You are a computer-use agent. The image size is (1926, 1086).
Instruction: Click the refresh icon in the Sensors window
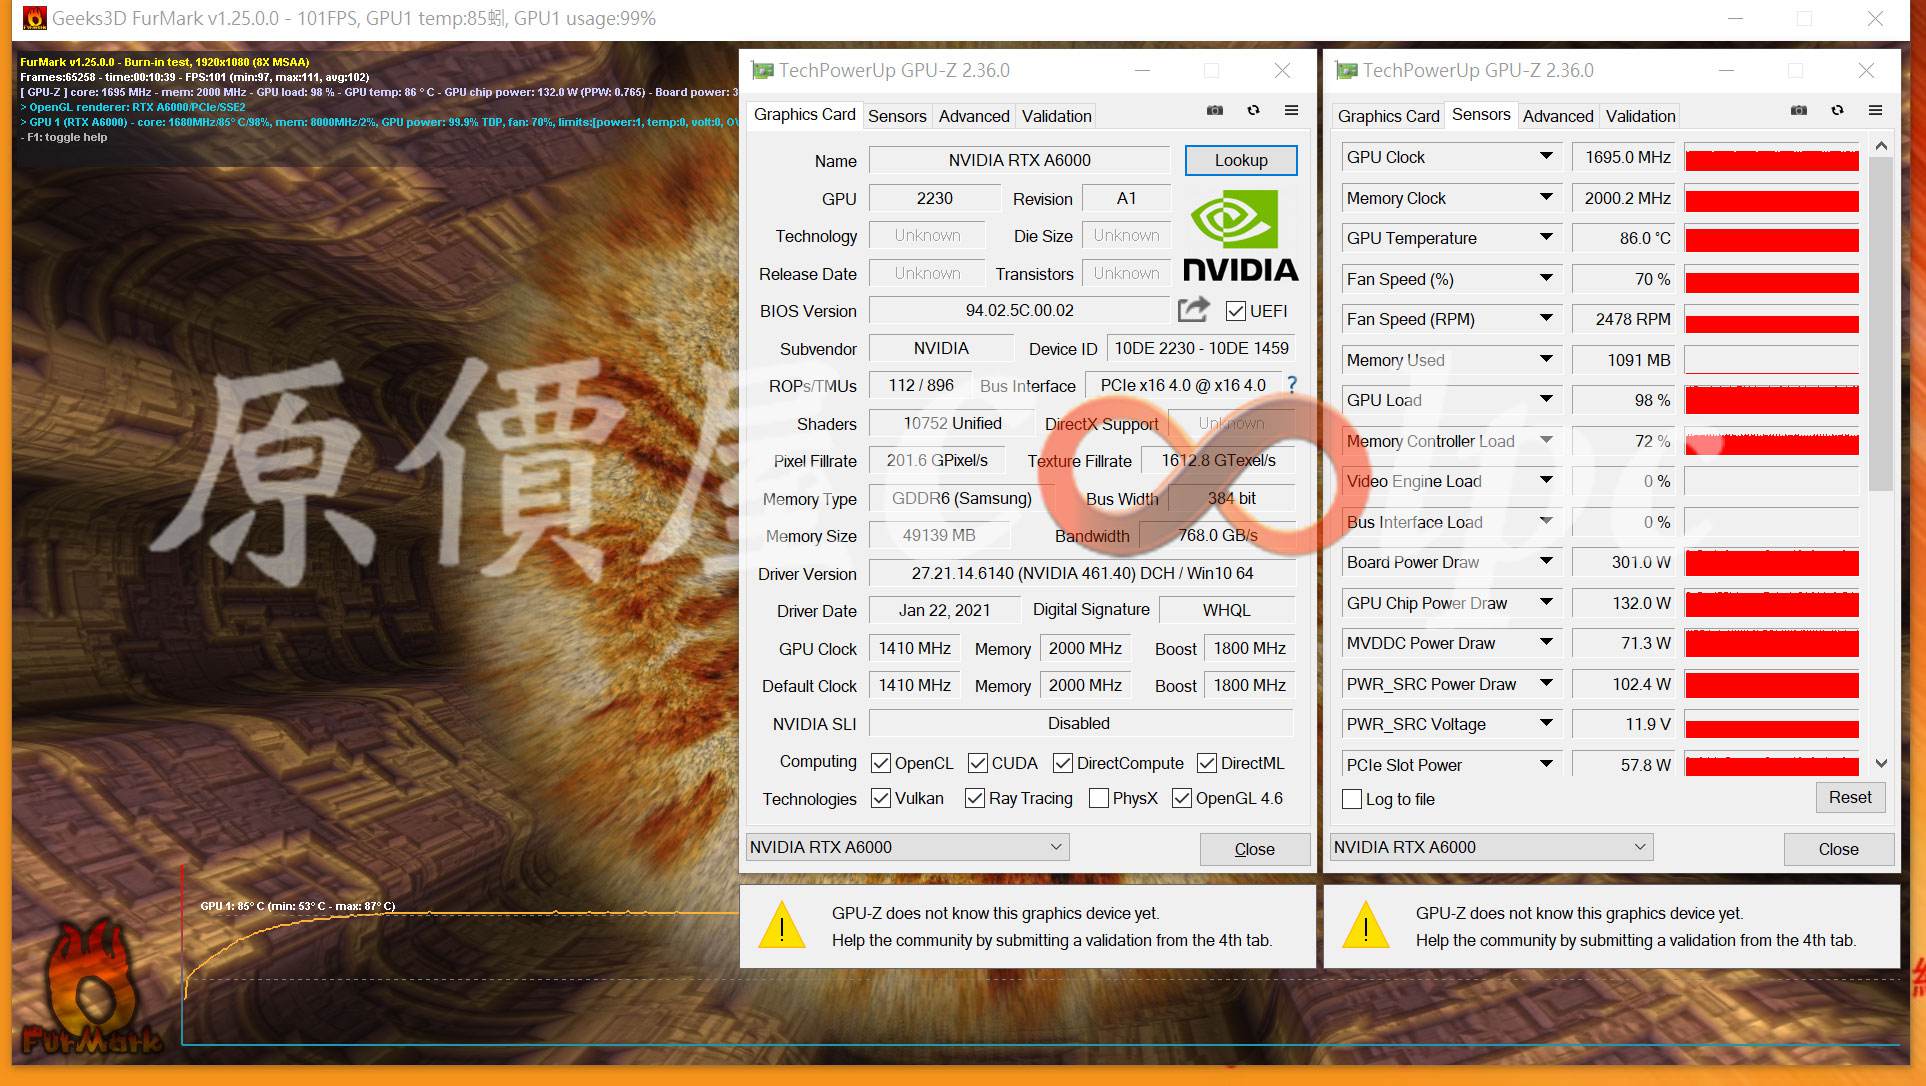click(x=1837, y=111)
